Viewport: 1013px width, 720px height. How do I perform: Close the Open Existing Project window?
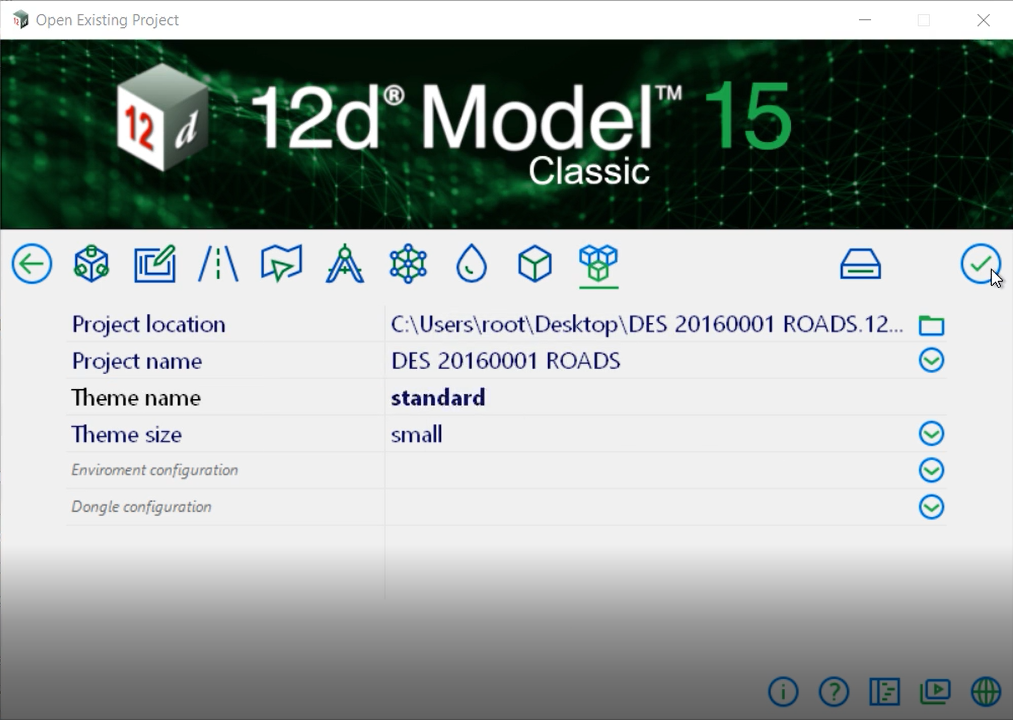click(983, 20)
